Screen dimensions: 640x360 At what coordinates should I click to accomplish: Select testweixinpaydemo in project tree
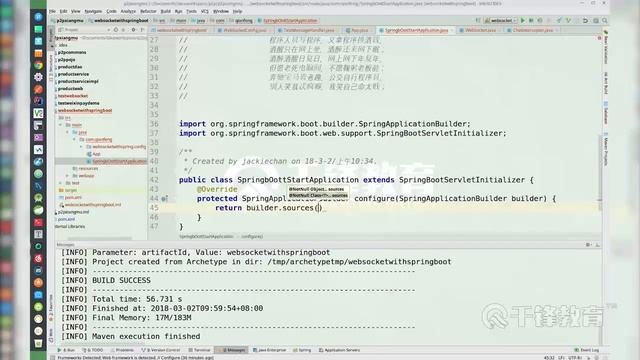tap(78, 103)
